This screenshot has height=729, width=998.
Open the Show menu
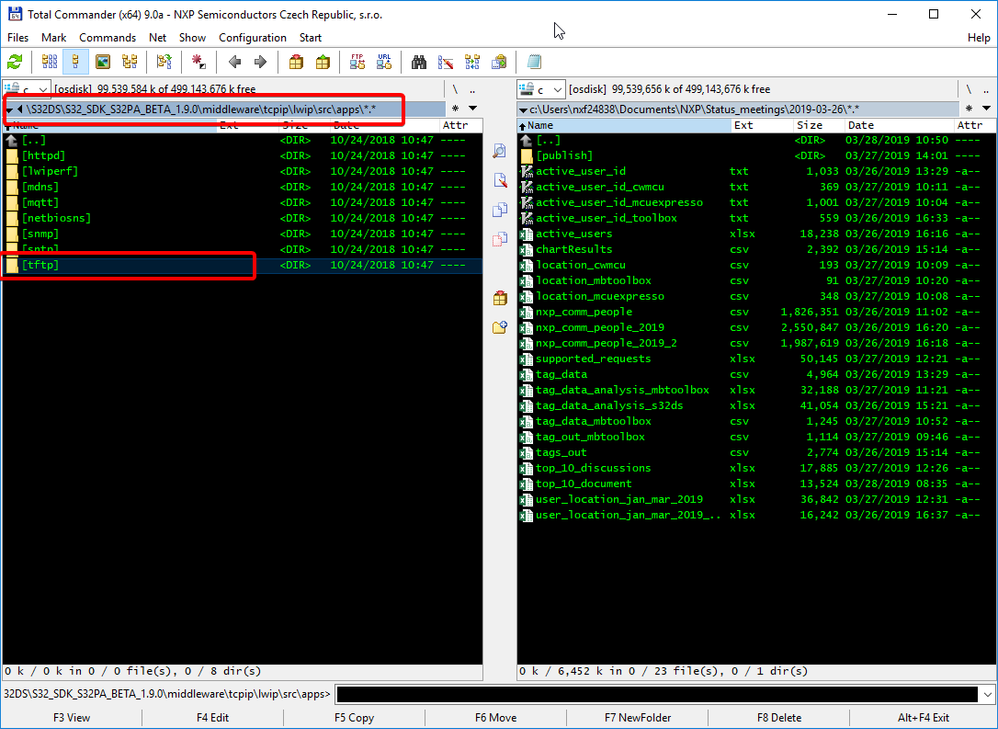(192, 38)
